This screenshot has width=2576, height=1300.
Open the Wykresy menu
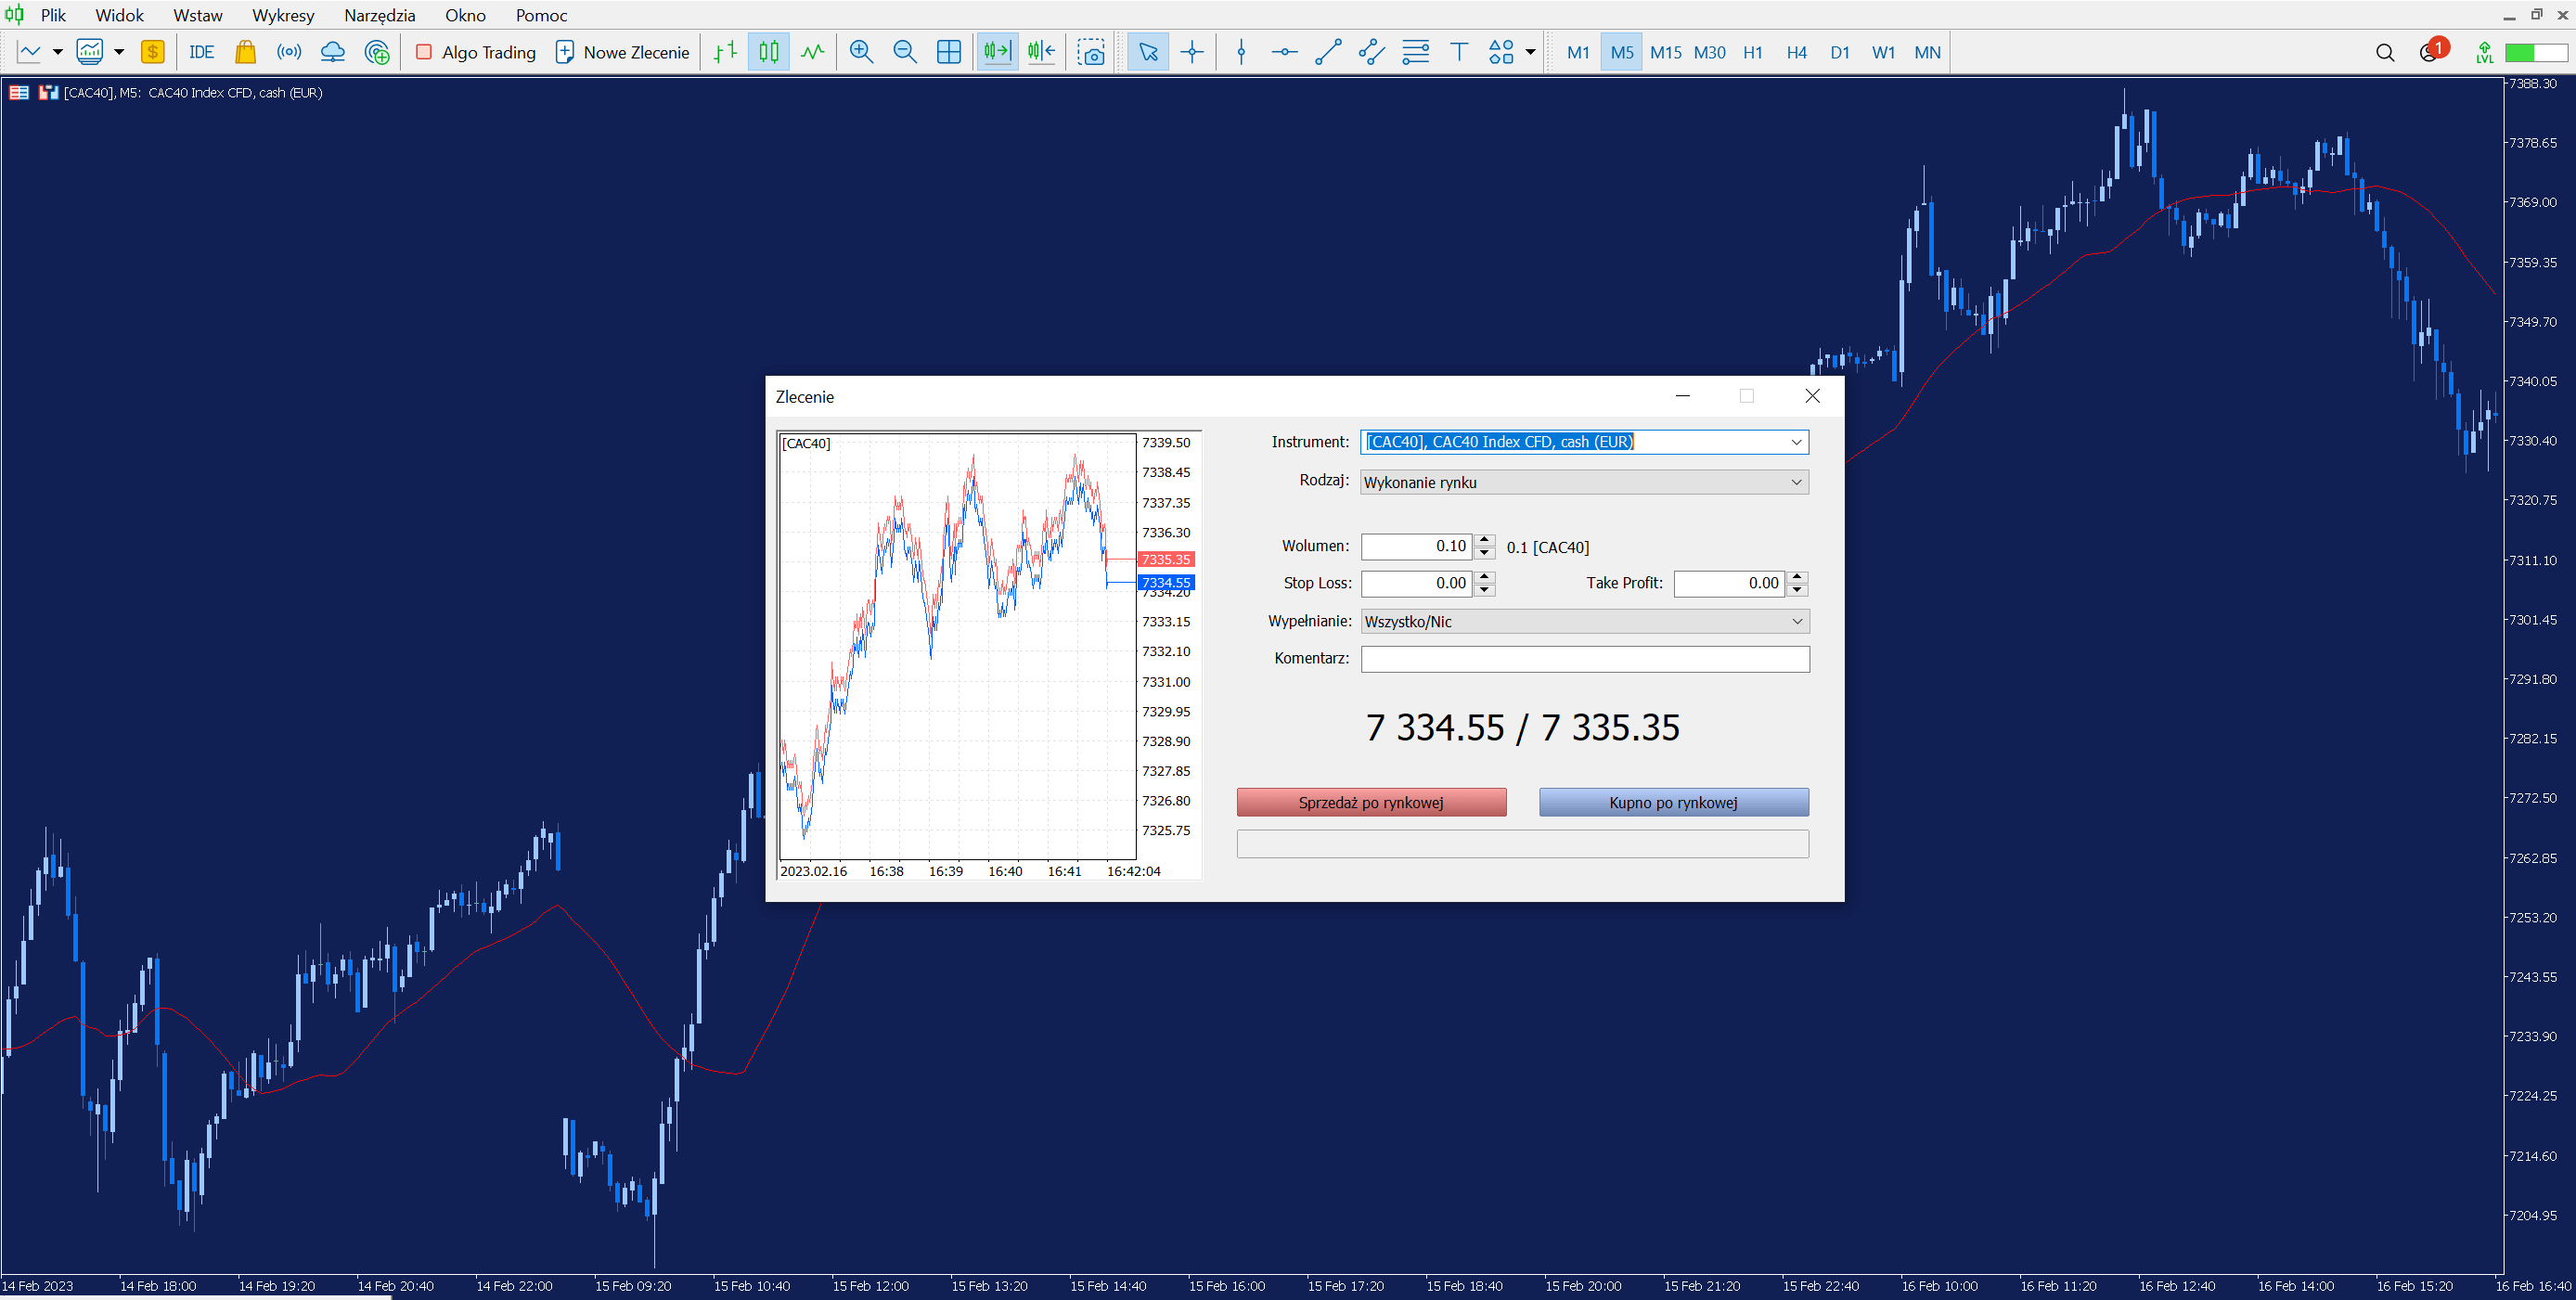pyautogui.click(x=283, y=15)
